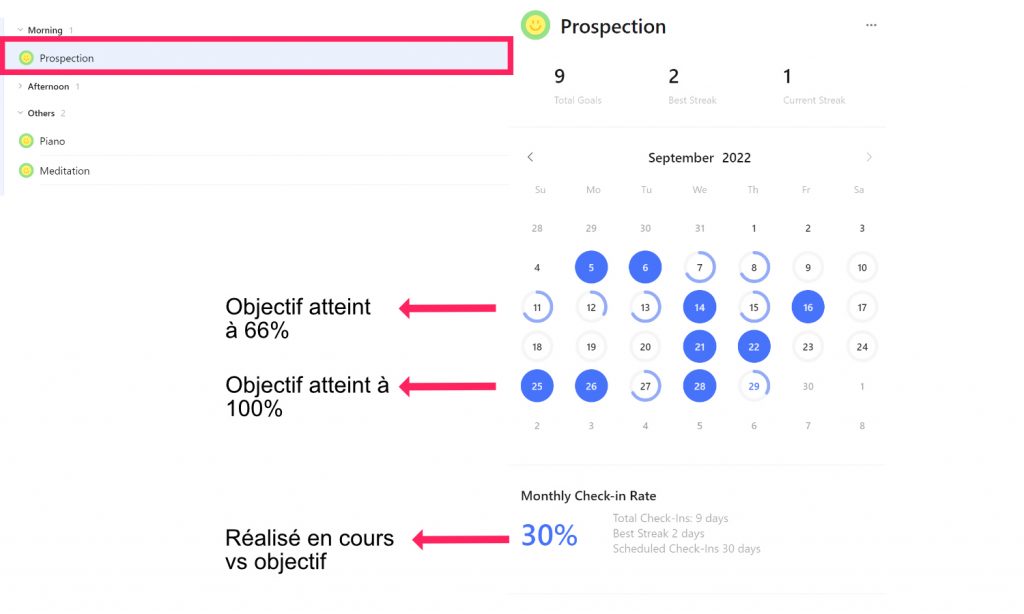1024x614 pixels.
Task: Click the September 2022 month title
Action: tap(699, 157)
